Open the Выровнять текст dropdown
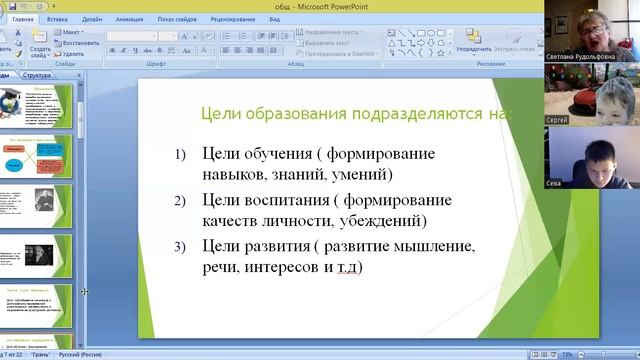 coord(324,43)
